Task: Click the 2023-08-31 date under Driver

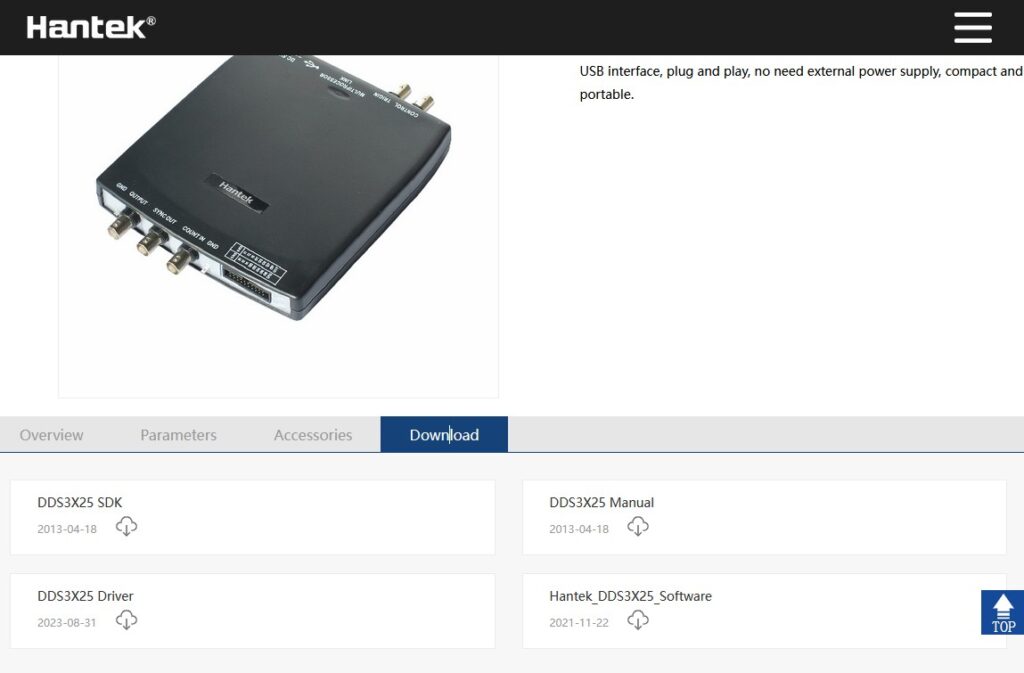Action: pos(69,623)
